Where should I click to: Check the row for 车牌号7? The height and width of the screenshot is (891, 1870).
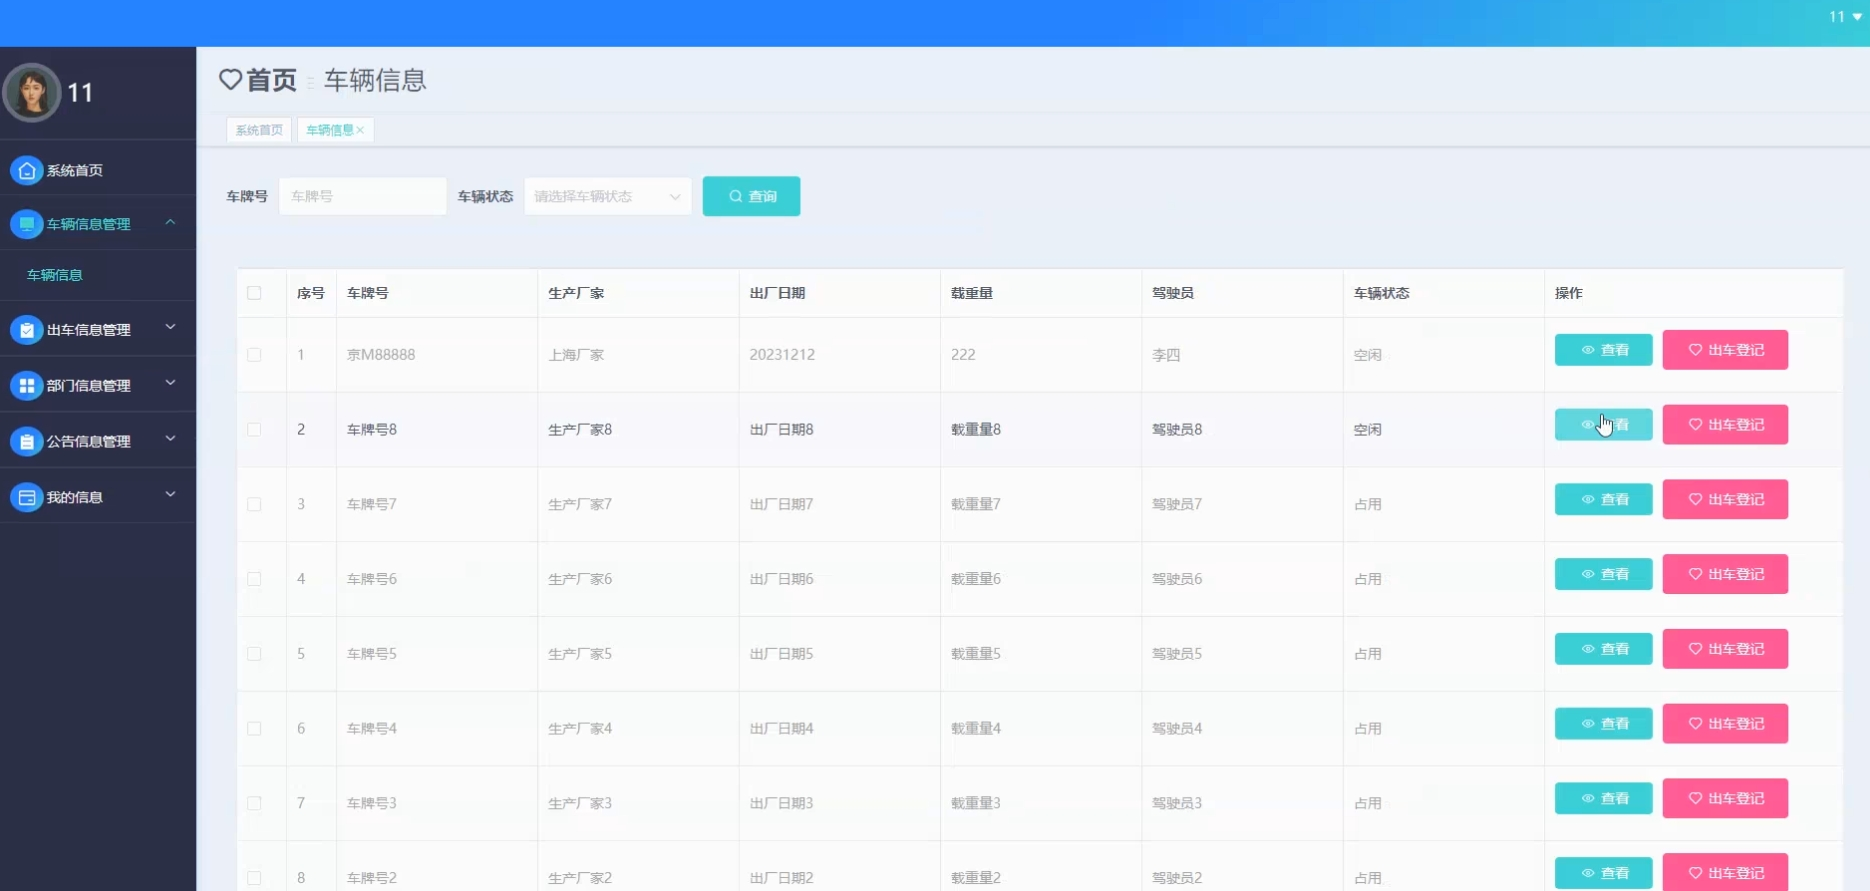coord(254,504)
